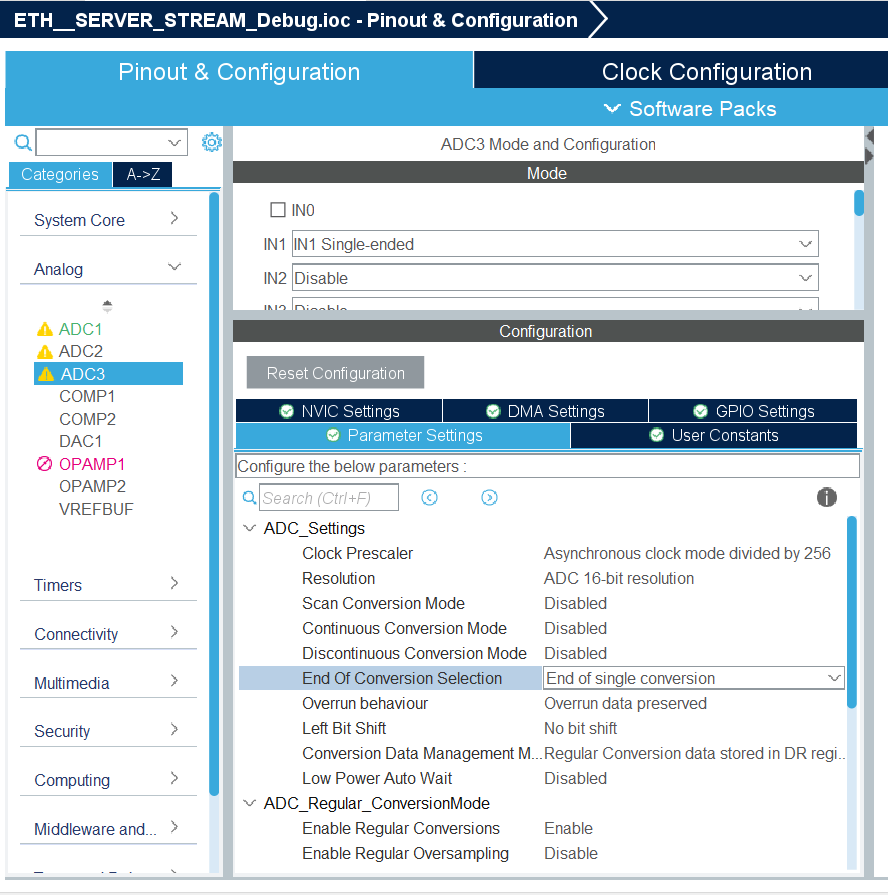Screen dimensions: 888x895
Task: Collapse the ADC_Settings parameter group
Action: [x=249, y=528]
